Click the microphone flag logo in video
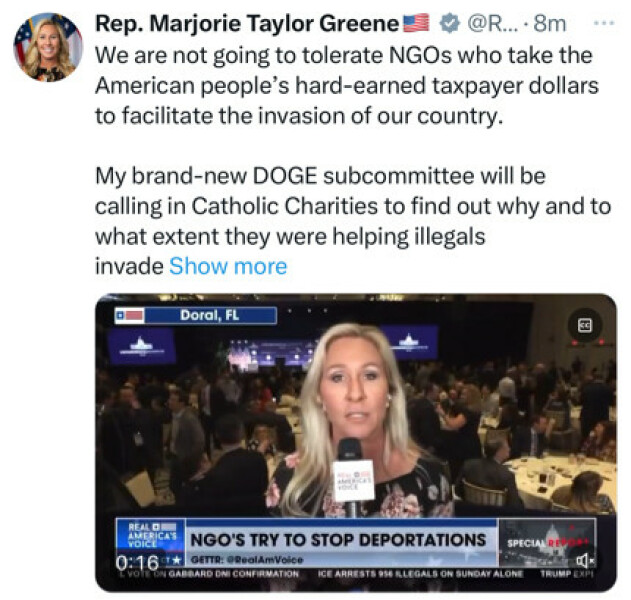The height and width of the screenshot is (600, 631). (x=354, y=480)
